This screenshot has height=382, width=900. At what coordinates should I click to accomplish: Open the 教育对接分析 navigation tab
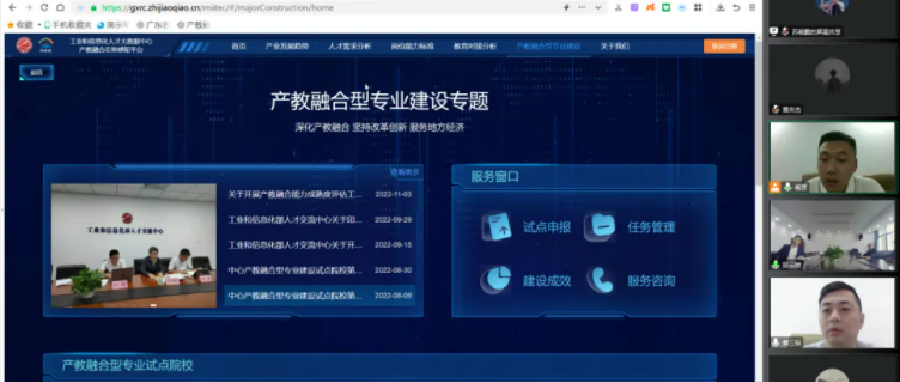click(475, 46)
